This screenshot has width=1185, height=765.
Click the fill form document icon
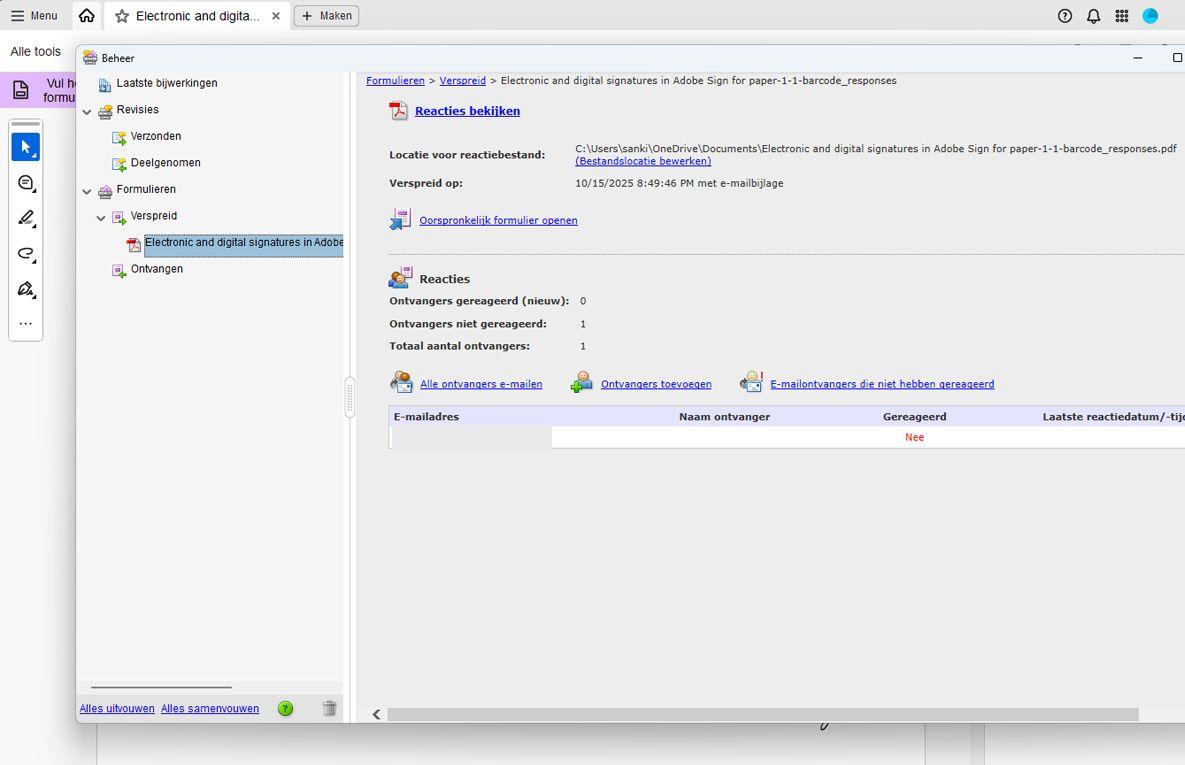pyautogui.click(x=21, y=90)
